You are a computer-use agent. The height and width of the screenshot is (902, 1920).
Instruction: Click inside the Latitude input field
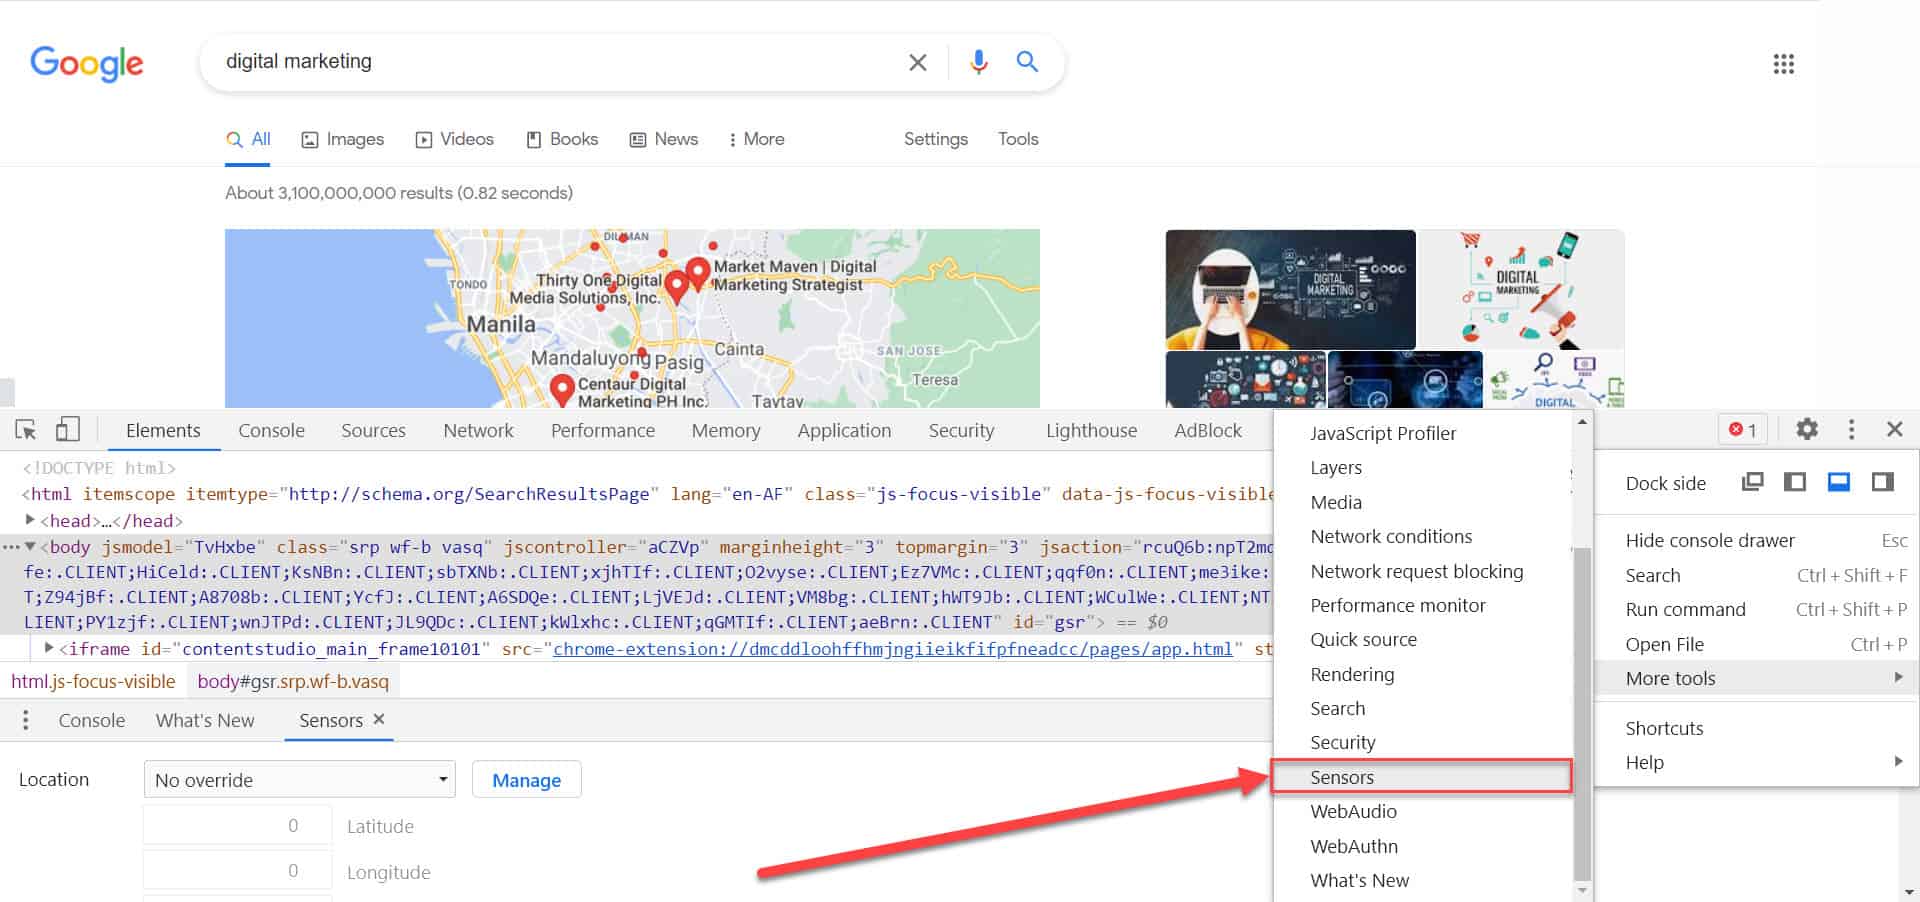click(237, 825)
